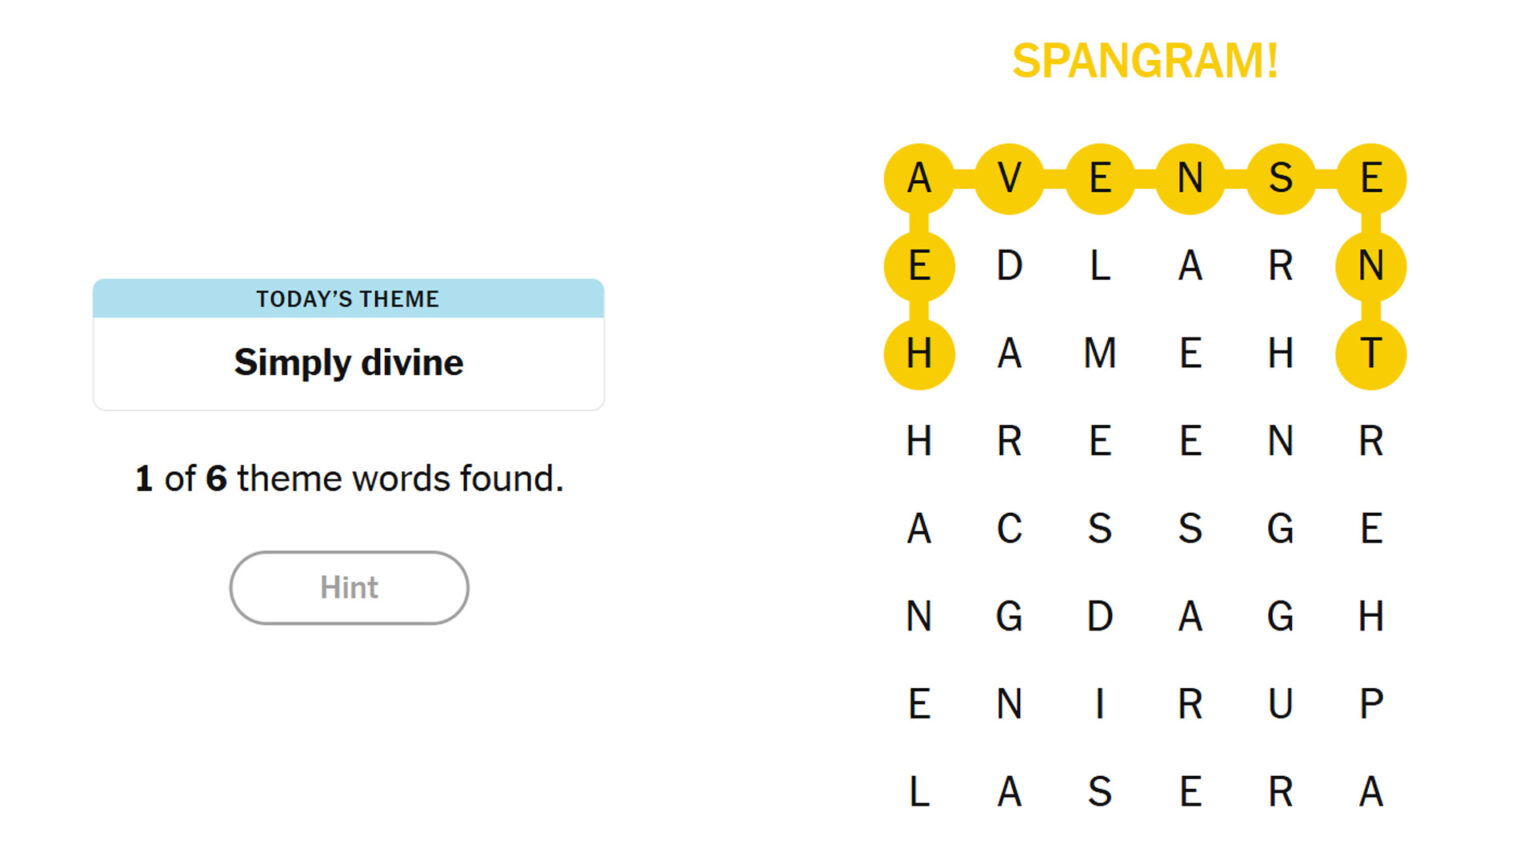
Task: Click the D between G and A
Action: (x=1100, y=617)
